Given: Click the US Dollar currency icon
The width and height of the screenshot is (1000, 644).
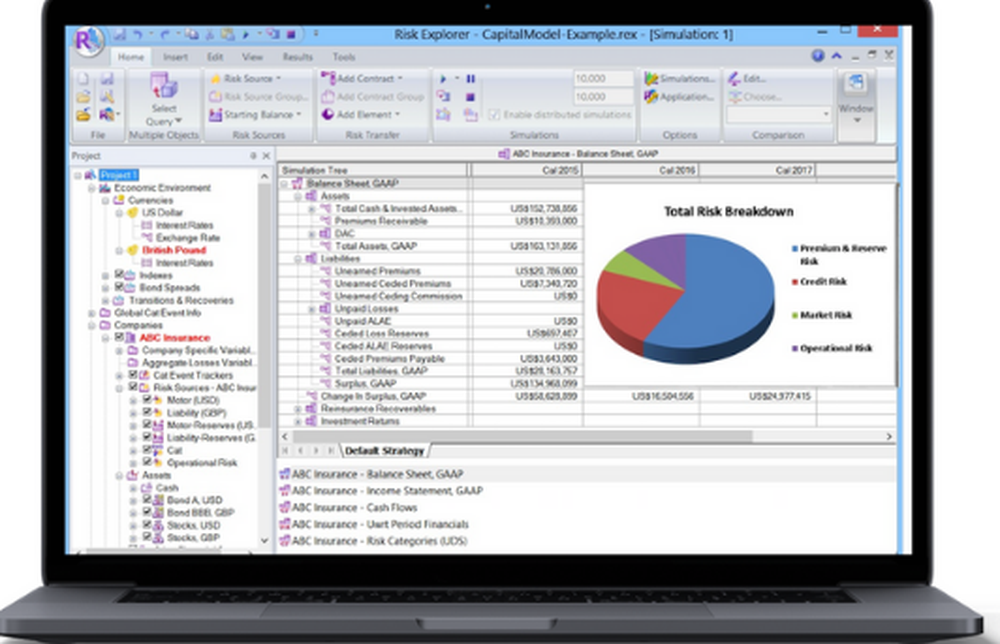Looking at the screenshot, I should (133, 212).
